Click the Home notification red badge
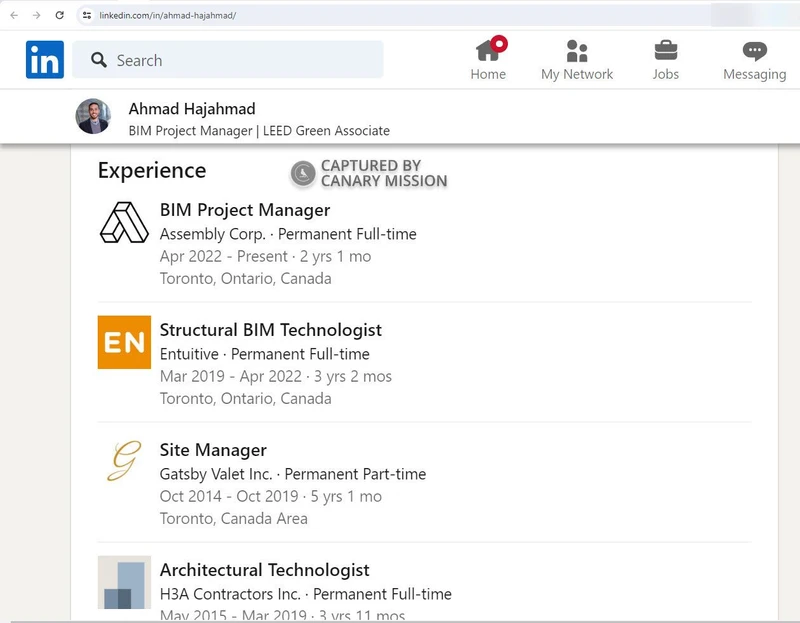800x623 pixels. click(x=499, y=44)
